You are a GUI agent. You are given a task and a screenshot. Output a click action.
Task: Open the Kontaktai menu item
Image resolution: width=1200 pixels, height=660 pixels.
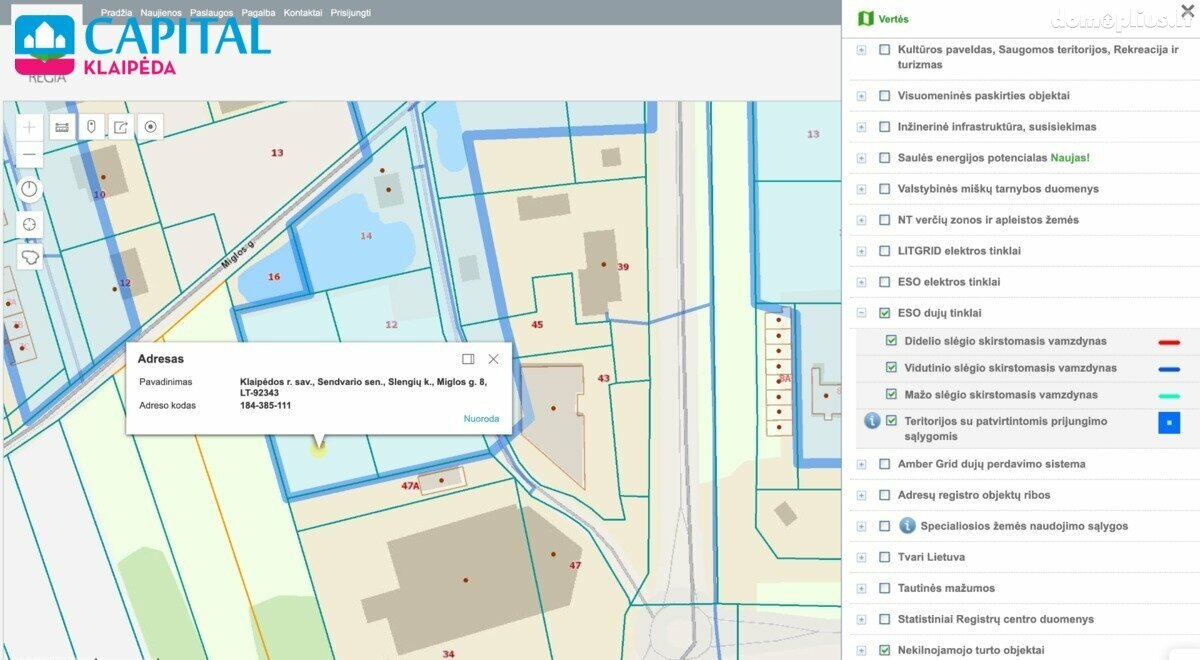coord(303,13)
